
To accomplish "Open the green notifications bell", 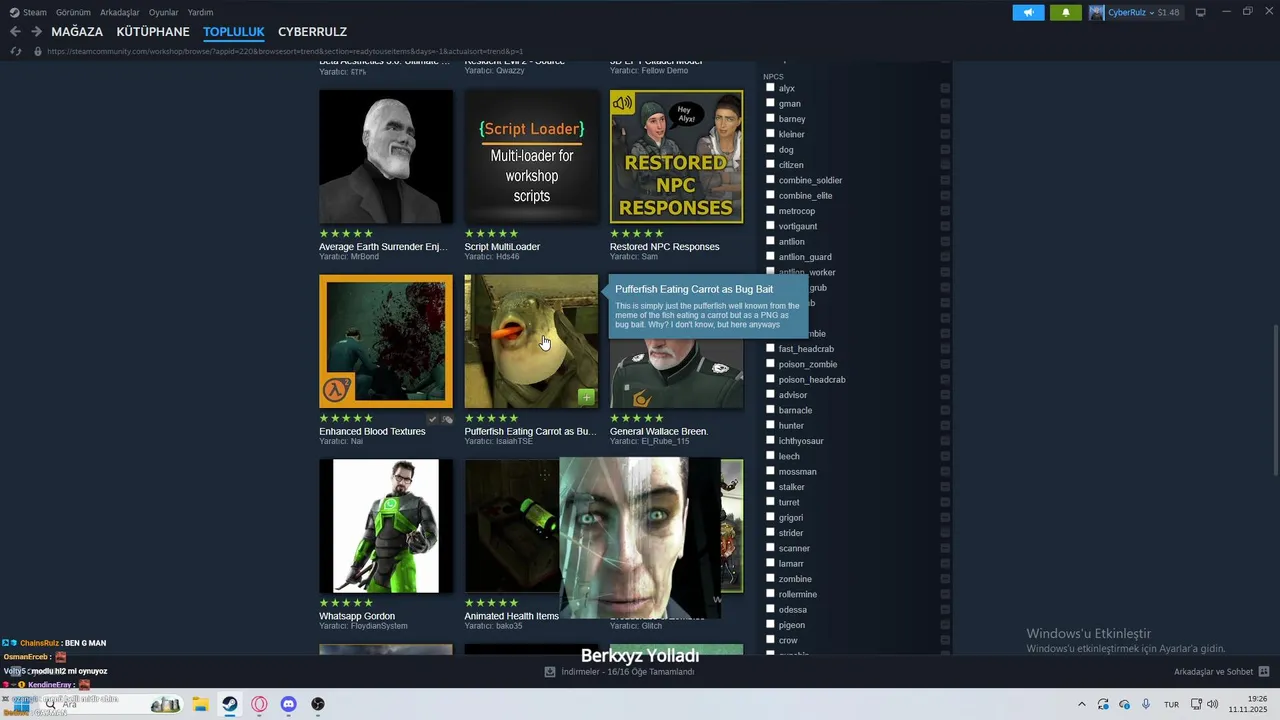I will point(1066,12).
